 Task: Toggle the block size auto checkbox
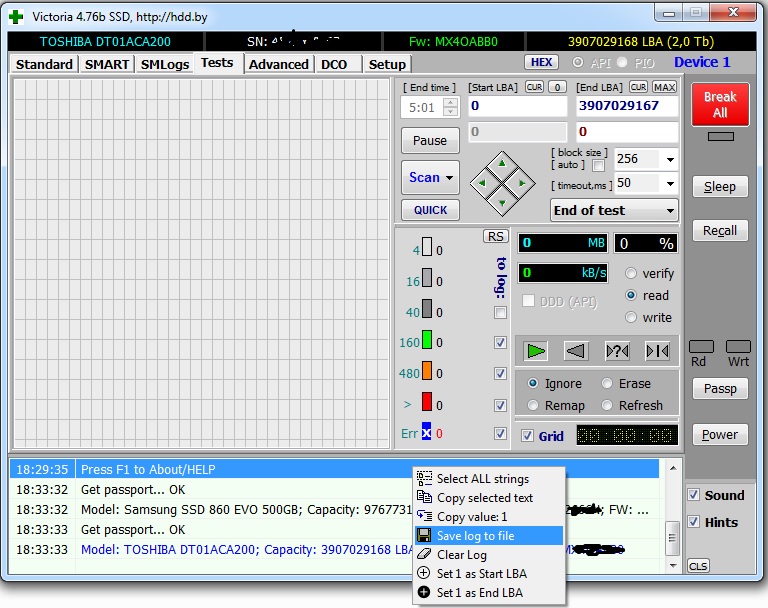pos(598,166)
